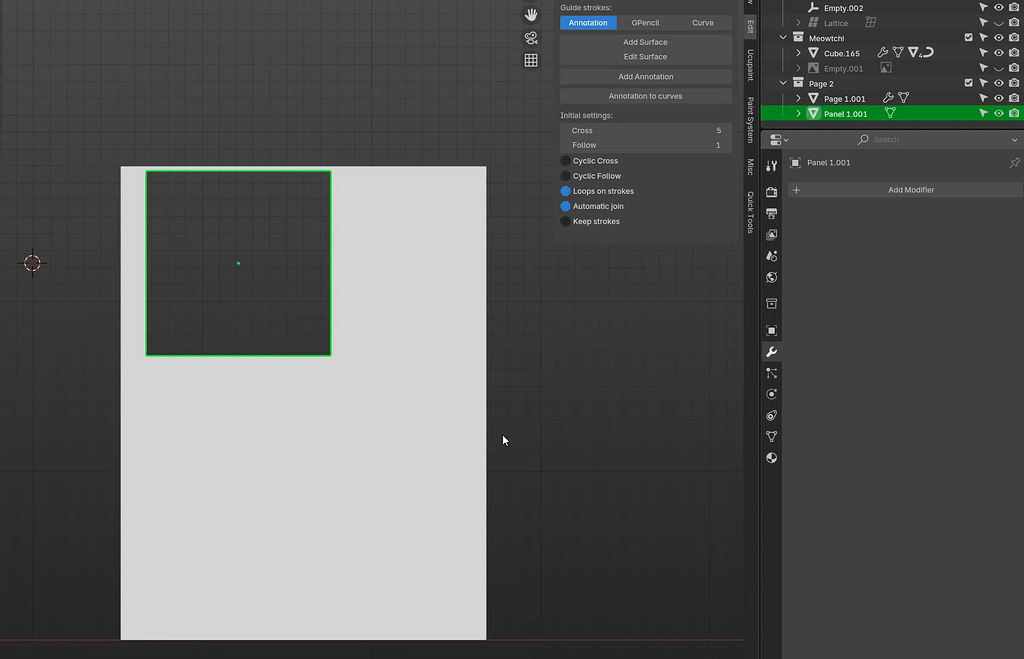Open Misc sidebar tab

click(x=750, y=167)
